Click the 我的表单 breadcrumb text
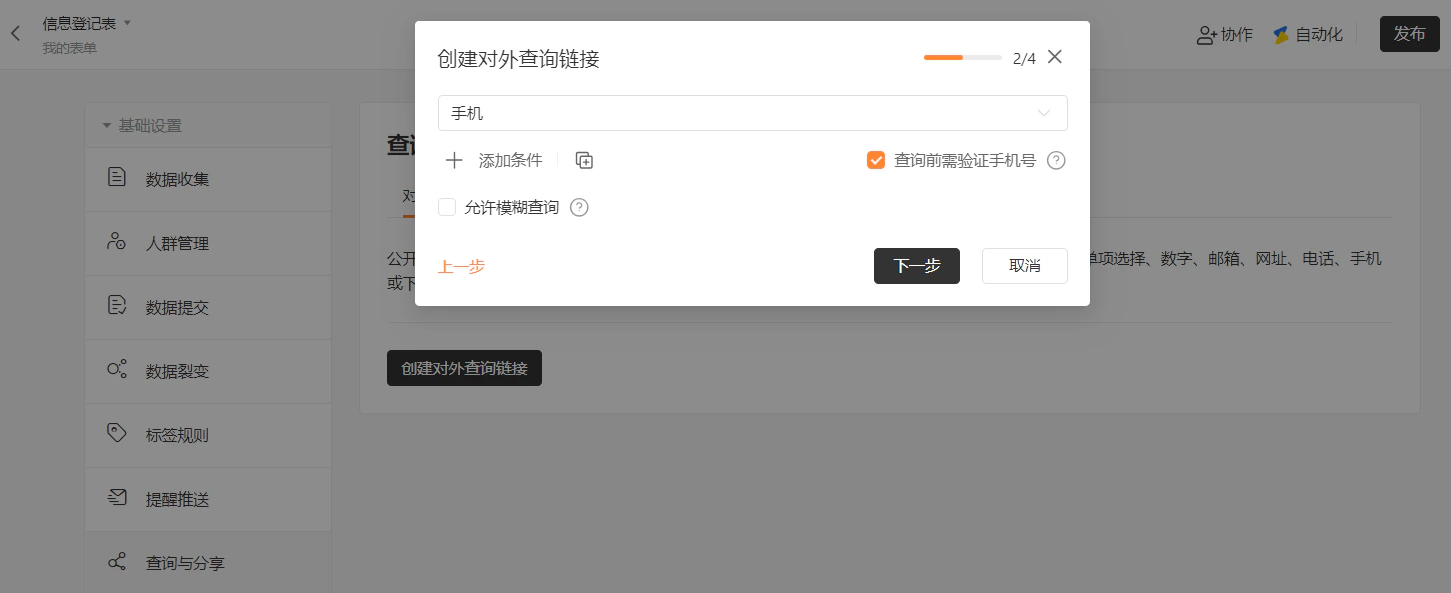 tap(70, 48)
